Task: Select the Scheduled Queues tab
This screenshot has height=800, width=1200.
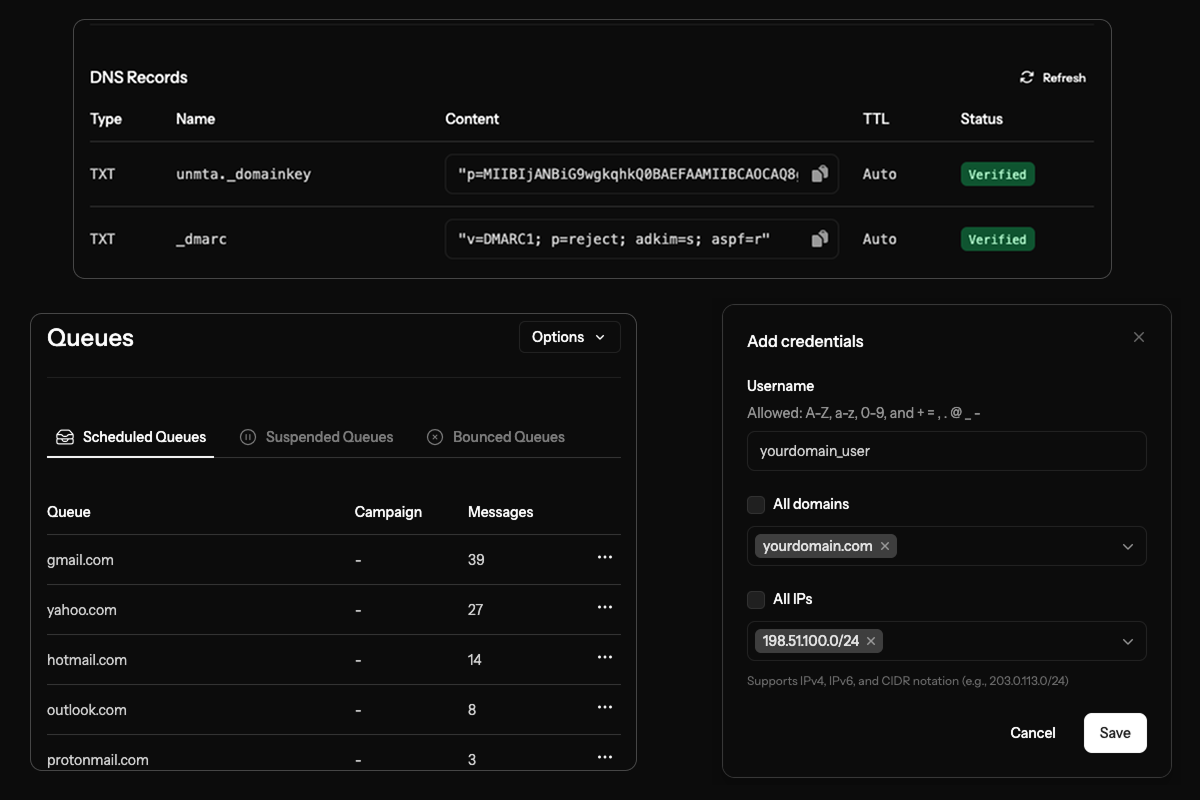Action: pos(131,437)
